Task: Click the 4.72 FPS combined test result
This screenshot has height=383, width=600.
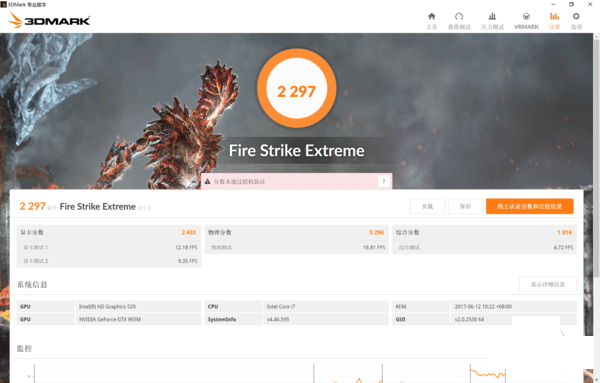Action: point(563,248)
